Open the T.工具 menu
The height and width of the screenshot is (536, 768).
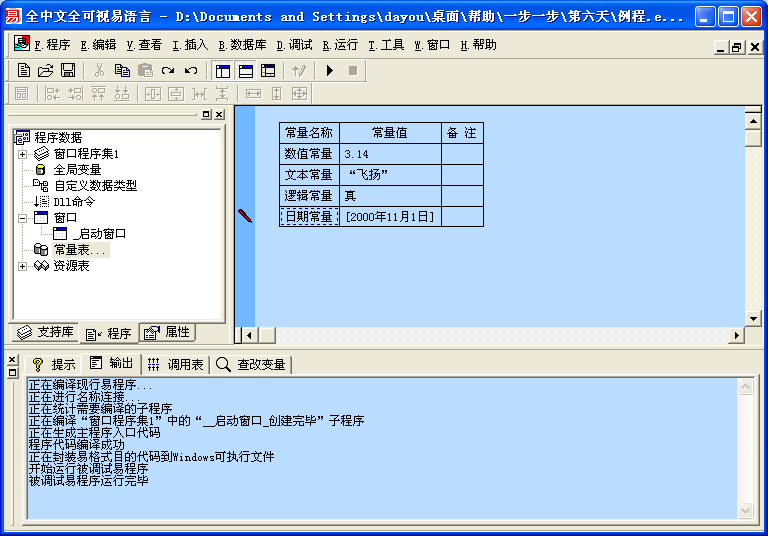coord(386,45)
